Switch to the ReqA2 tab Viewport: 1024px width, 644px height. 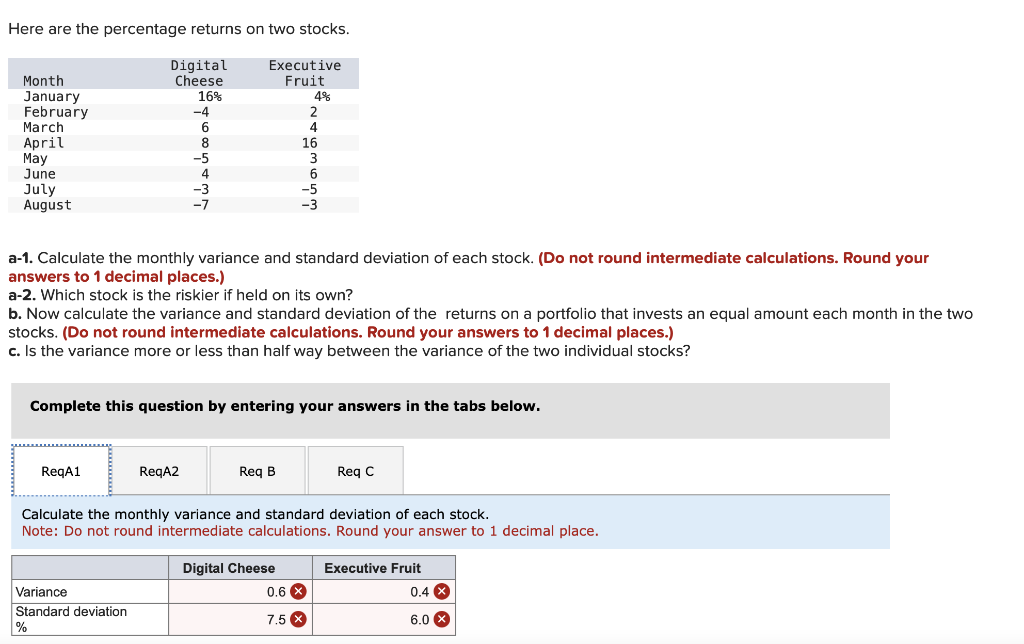point(159,471)
